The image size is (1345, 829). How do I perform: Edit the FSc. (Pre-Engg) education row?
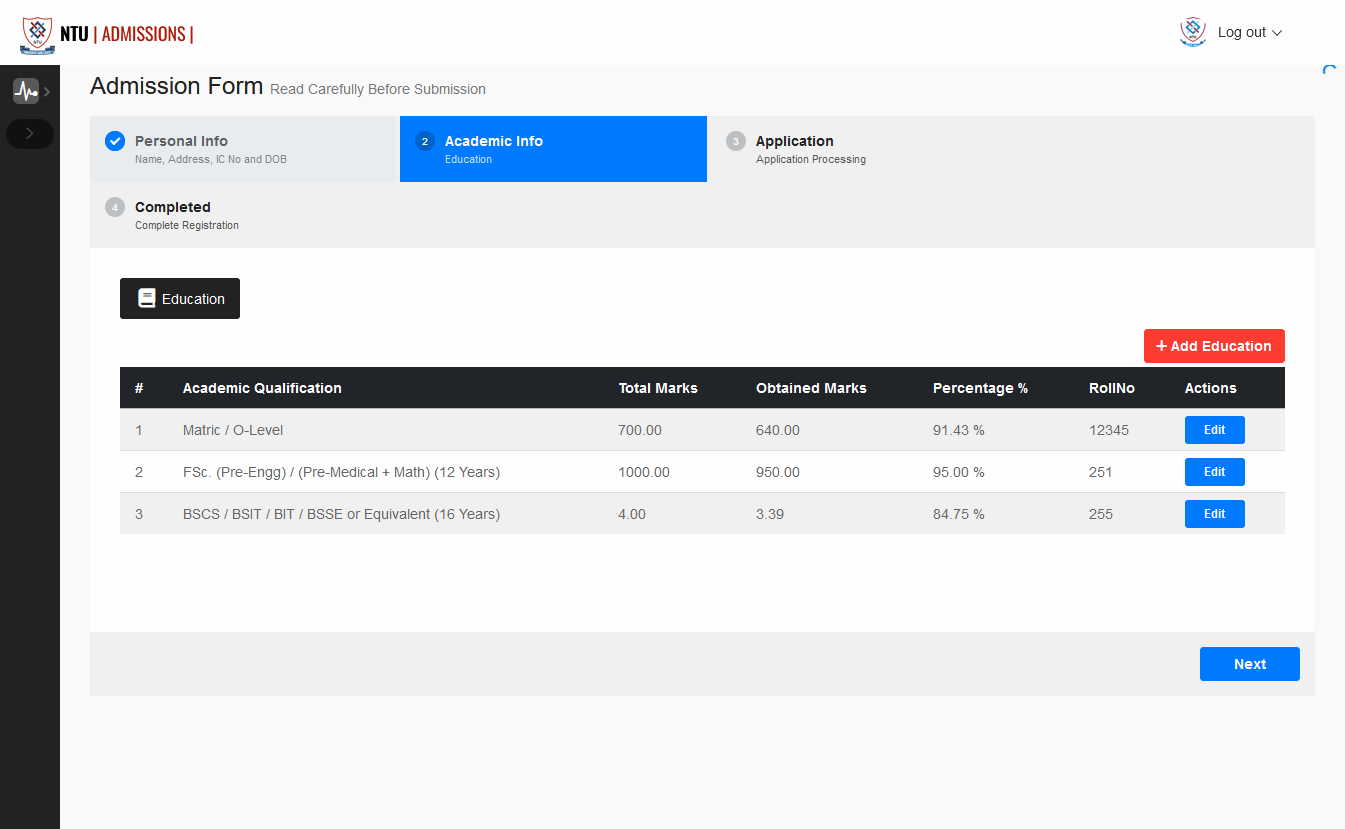pos(1214,472)
